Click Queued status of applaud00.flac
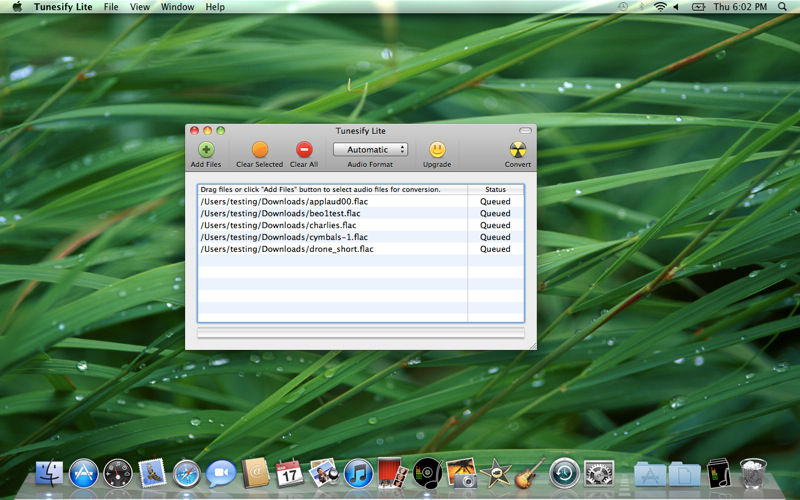The width and height of the screenshot is (800, 500). pos(495,202)
